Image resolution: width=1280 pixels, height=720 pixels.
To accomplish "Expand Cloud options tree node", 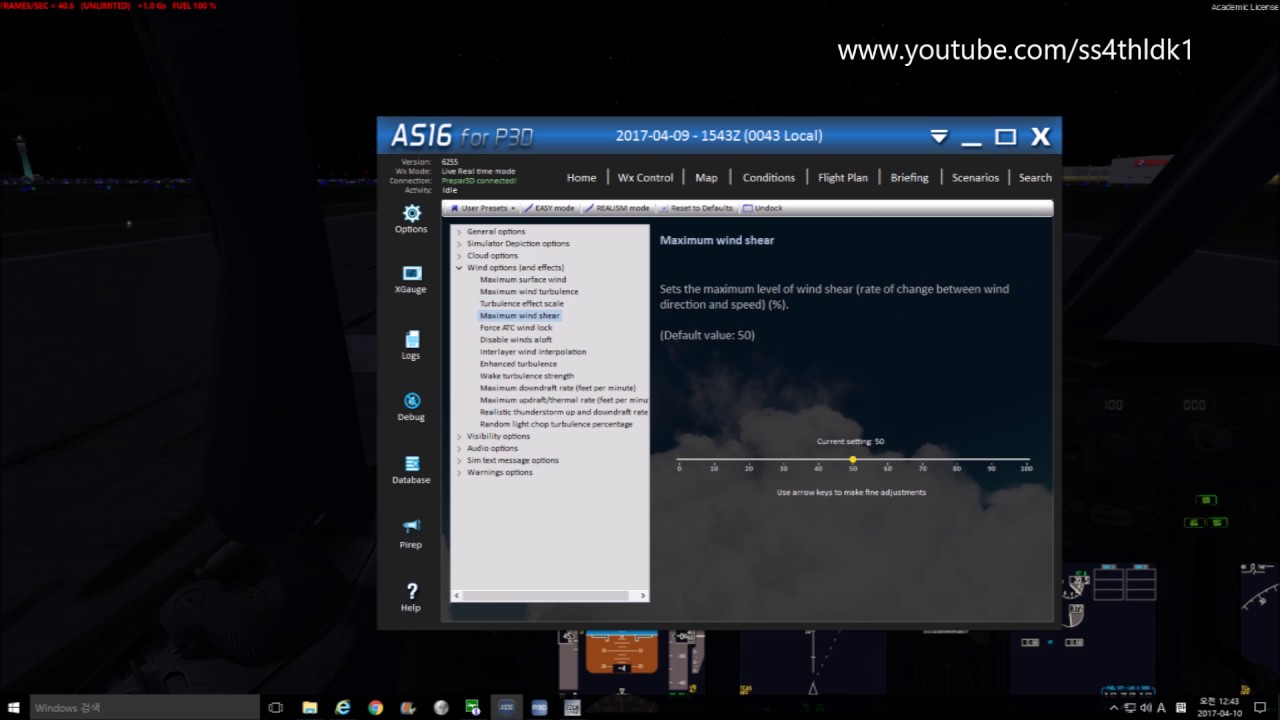I will click(x=459, y=256).
